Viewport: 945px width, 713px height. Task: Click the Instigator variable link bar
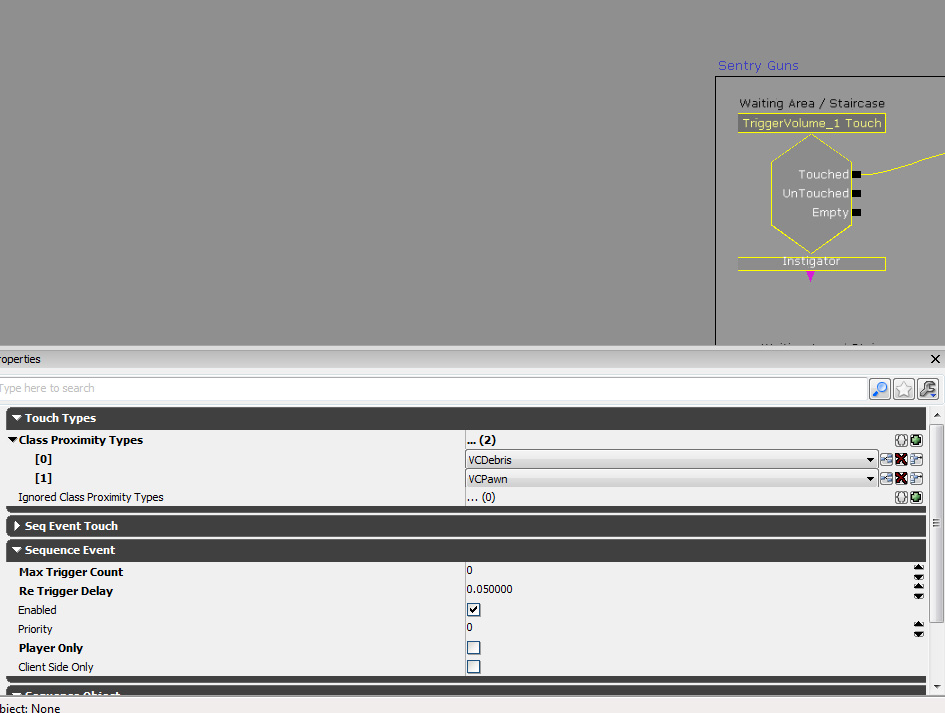(811, 263)
